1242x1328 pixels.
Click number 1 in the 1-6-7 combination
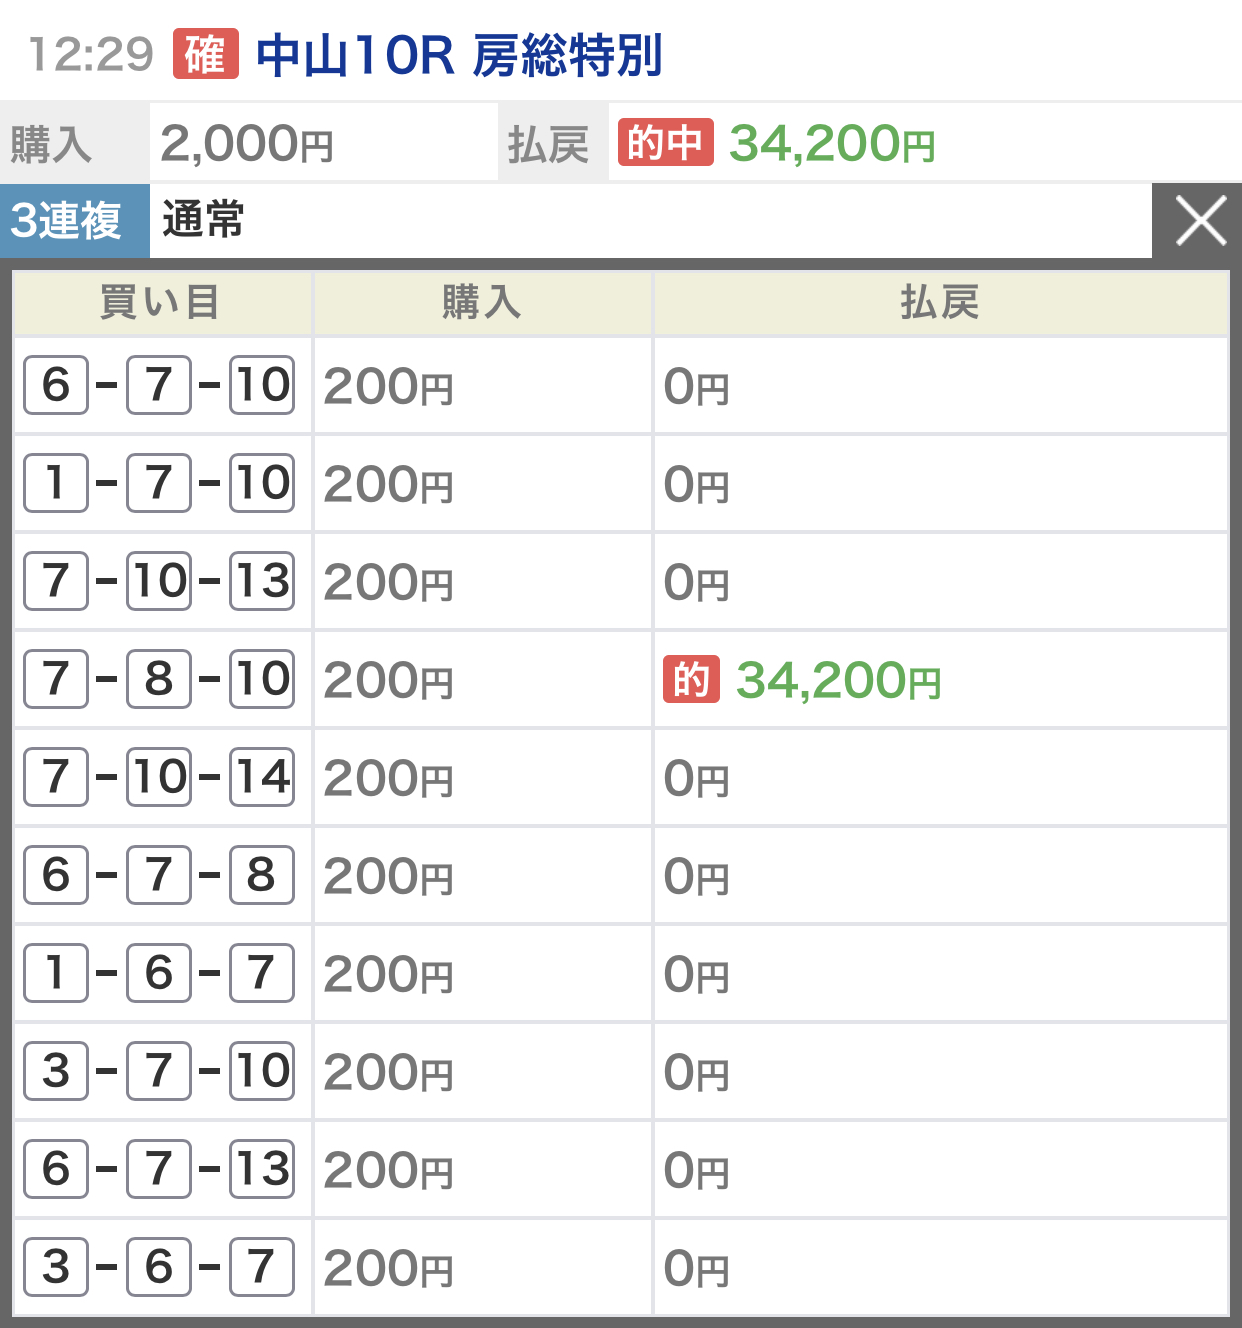click(x=56, y=973)
